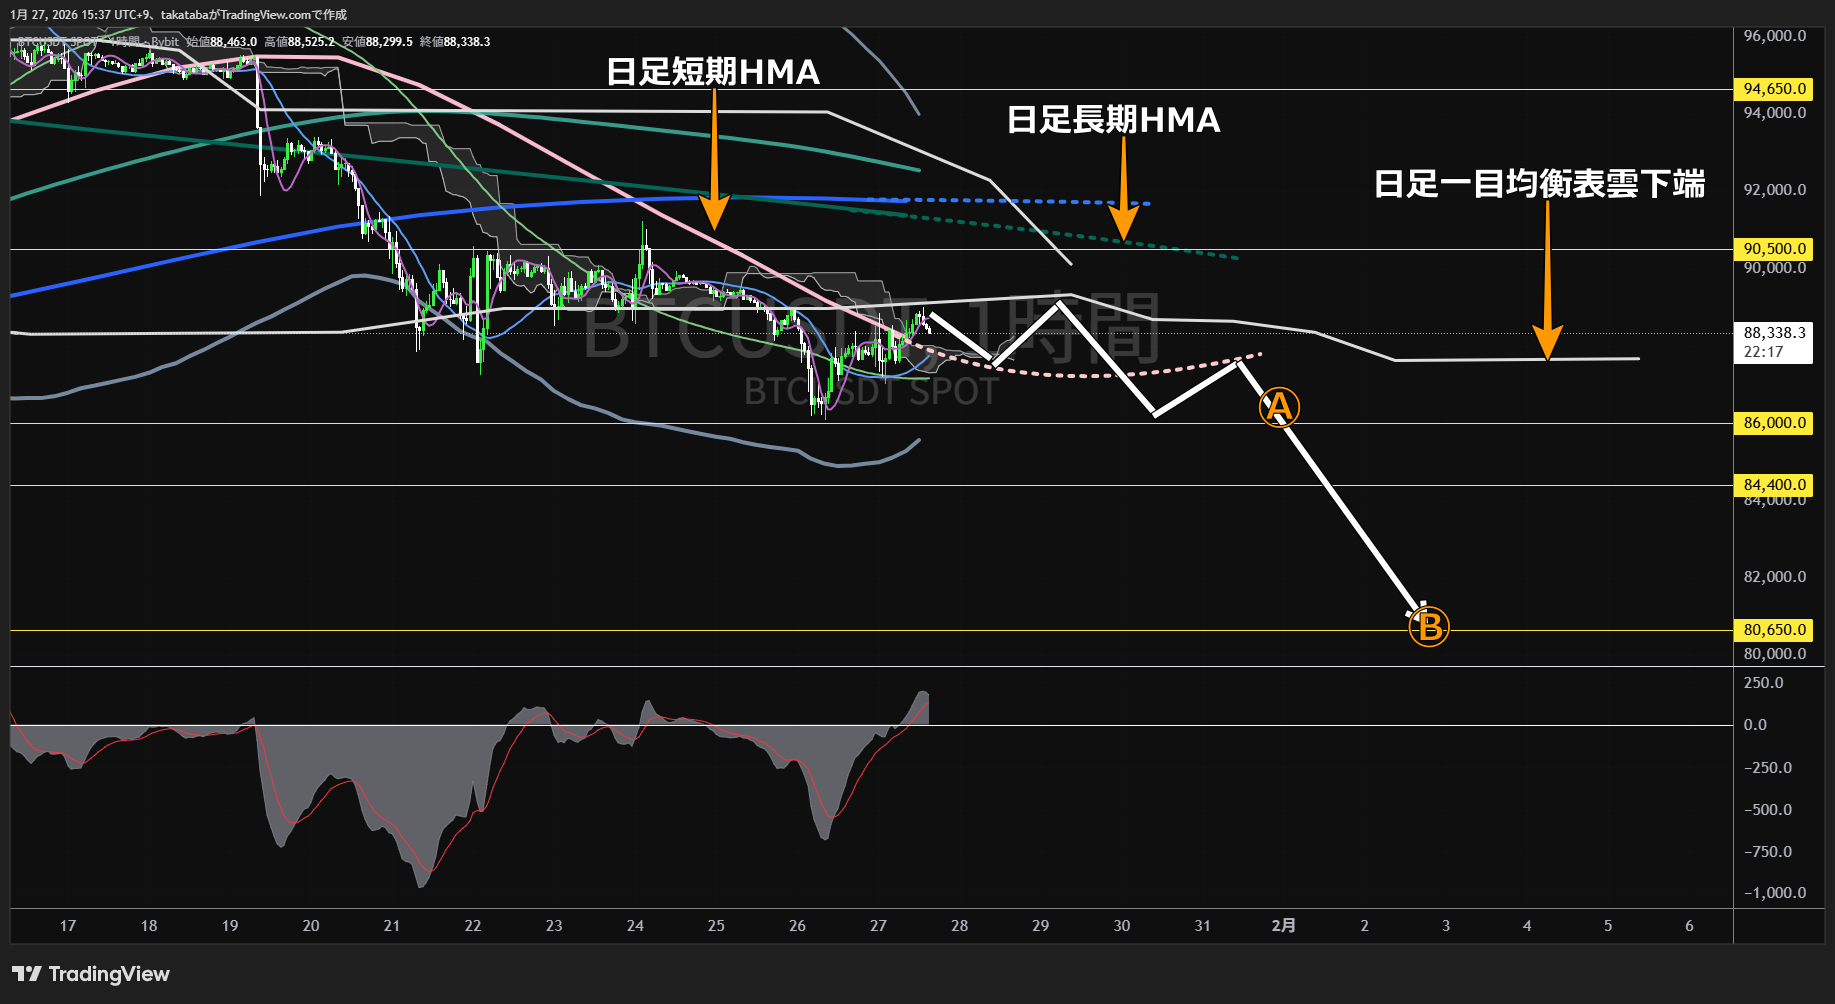Select the orange circled A marker
Viewport: 1835px width, 1004px height.
[1278, 408]
